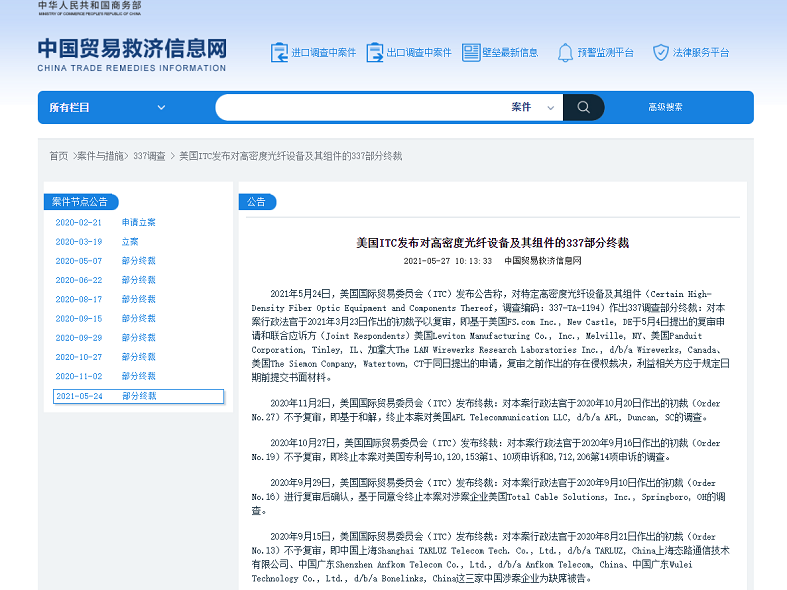Open 2020-02-21 申请立案 entry
The width and height of the screenshot is (787, 590).
click(105, 222)
